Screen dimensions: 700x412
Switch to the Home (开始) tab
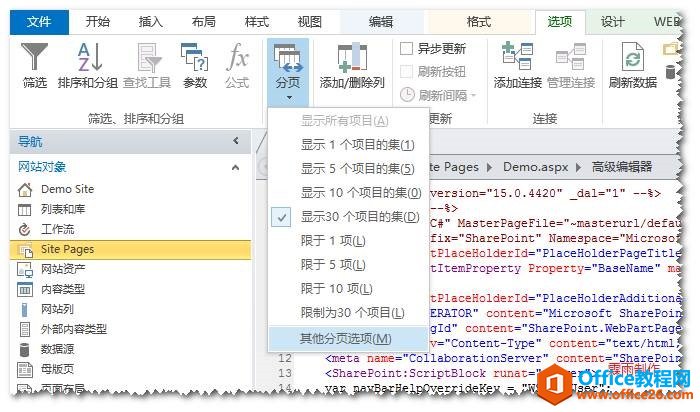[x=97, y=22]
